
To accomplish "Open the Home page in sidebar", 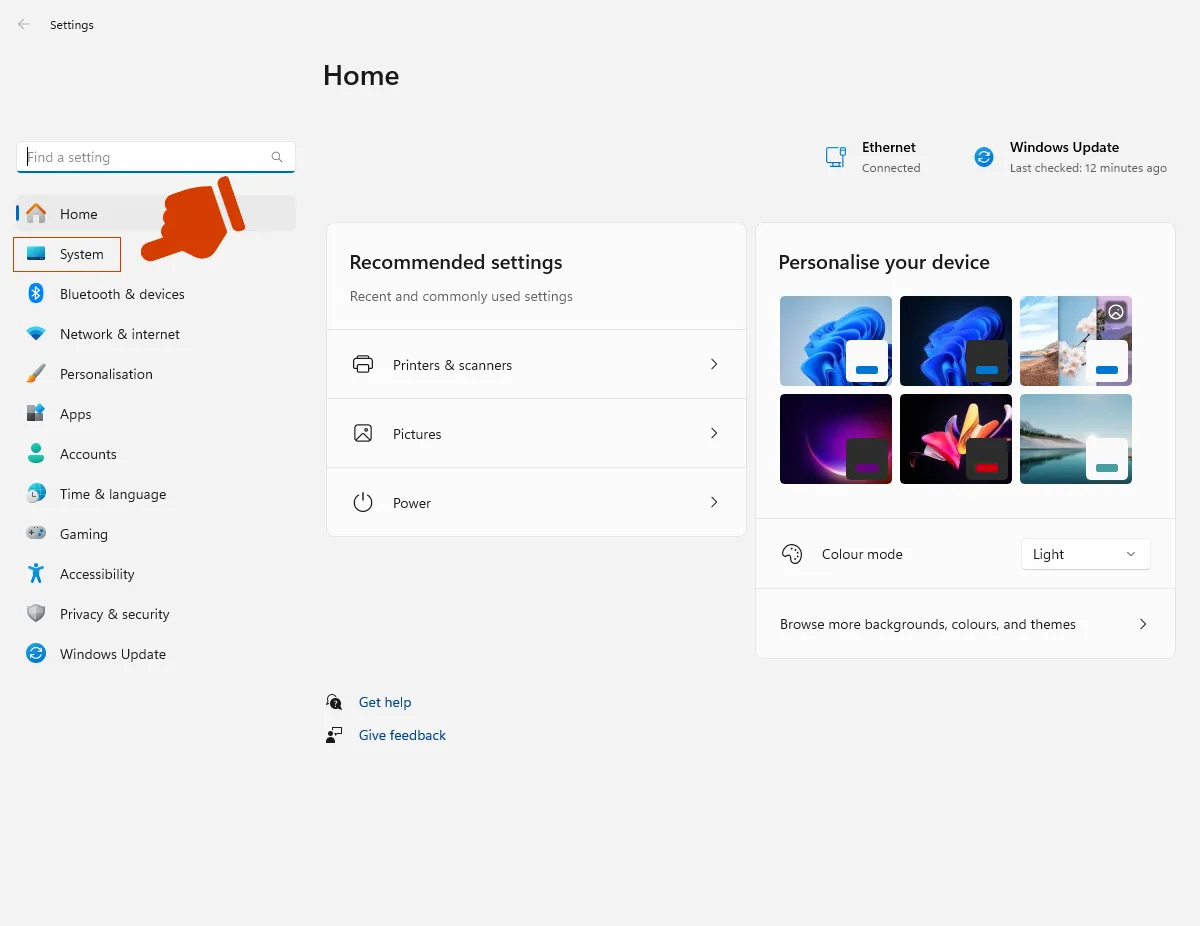I will (156, 213).
